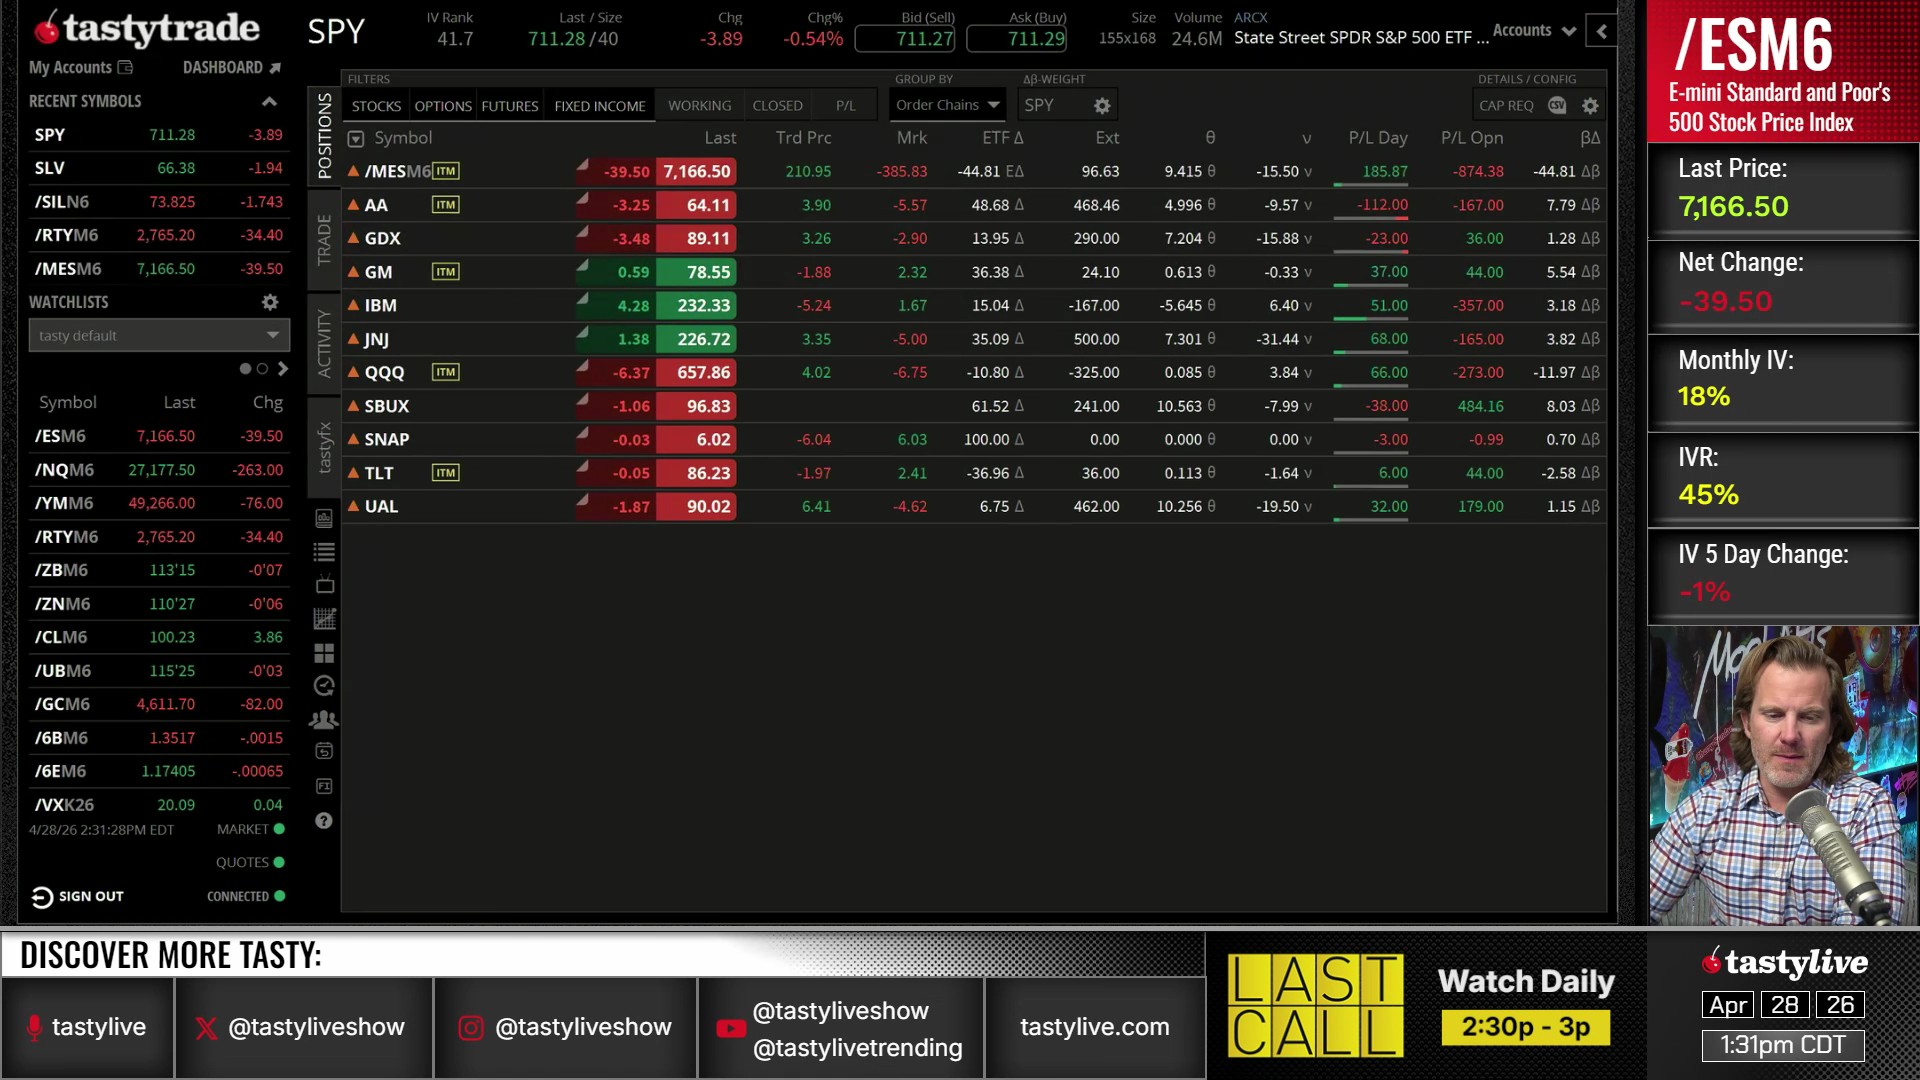Open the list view icon in sidebar

pyautogui.click(x=324, y=551)
